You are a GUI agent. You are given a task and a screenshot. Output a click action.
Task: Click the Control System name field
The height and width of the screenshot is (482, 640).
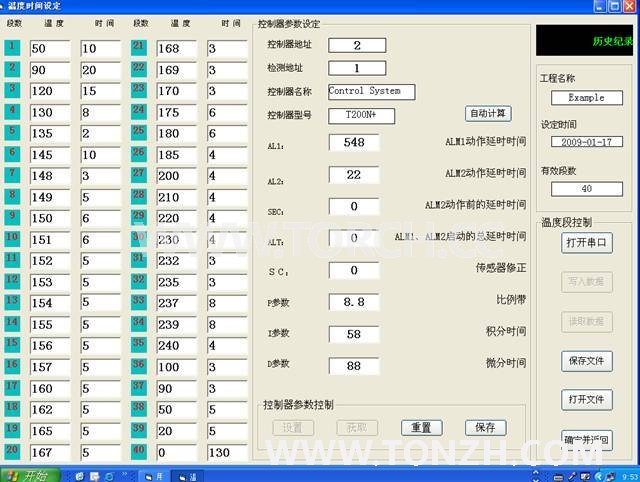tap(371, 91)
